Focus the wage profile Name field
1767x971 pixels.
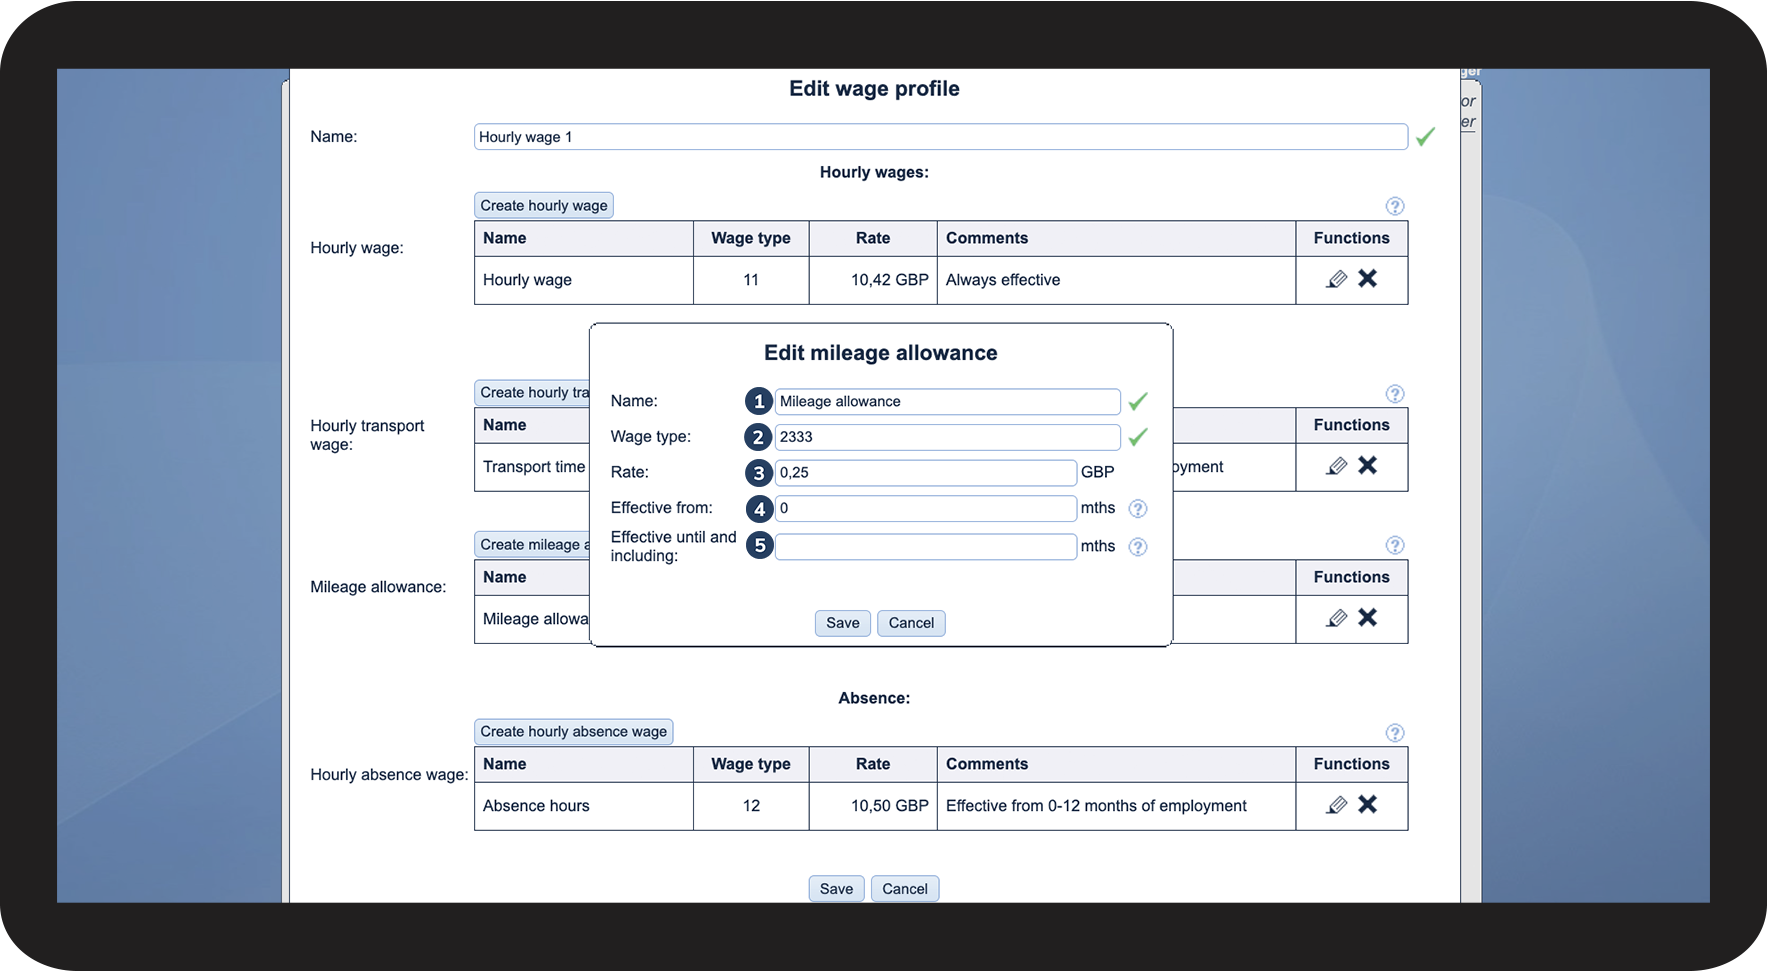(x=941, y=137)
